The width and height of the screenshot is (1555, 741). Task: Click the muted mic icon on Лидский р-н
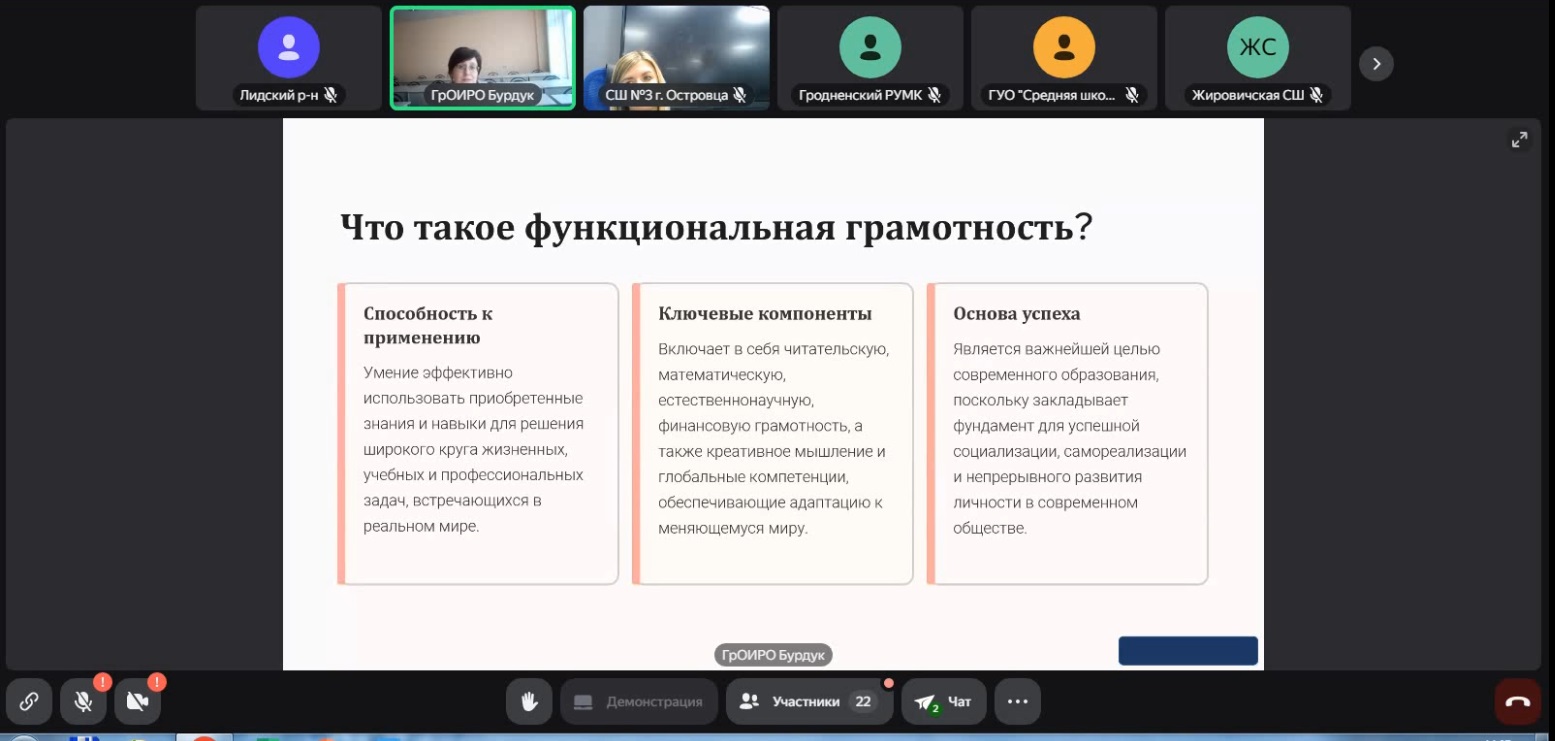point(331,95)
